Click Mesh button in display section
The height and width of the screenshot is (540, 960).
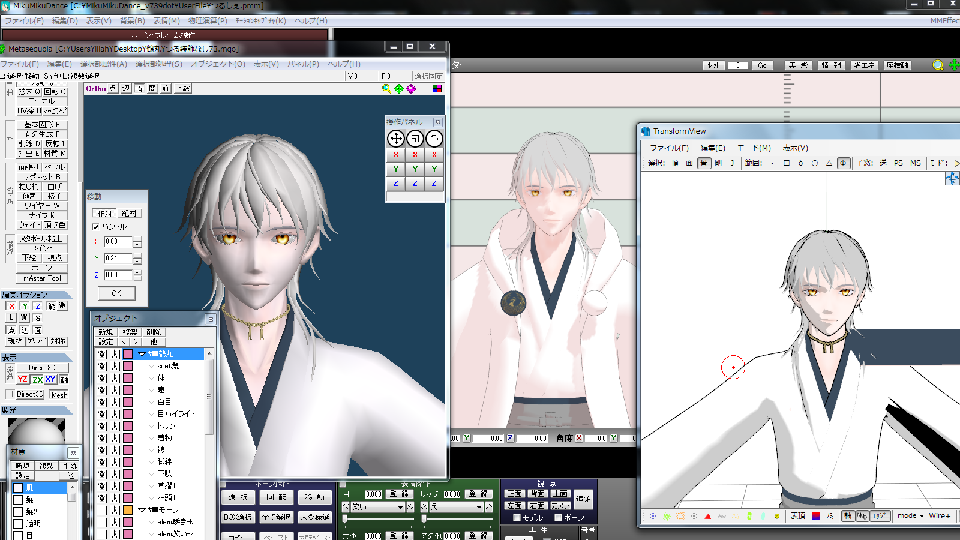click(59, 395)
